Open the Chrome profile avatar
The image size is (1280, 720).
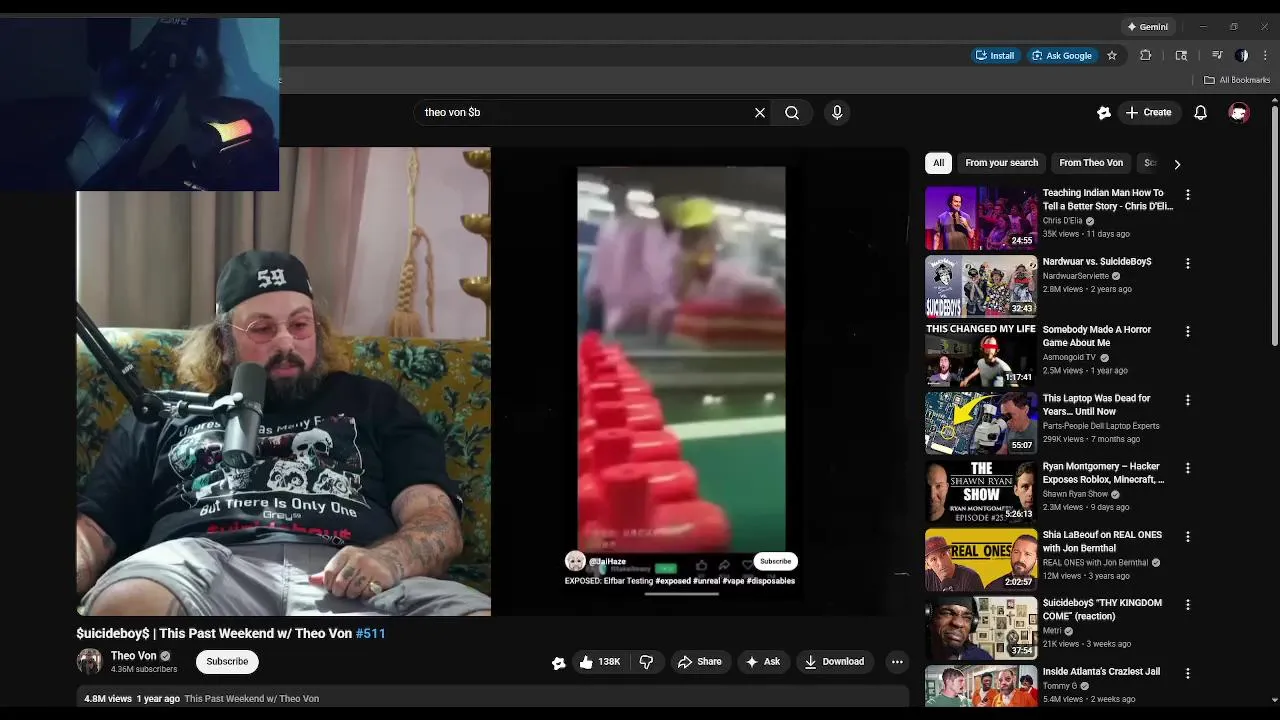pyautogui.click(x=1242, y=56)
